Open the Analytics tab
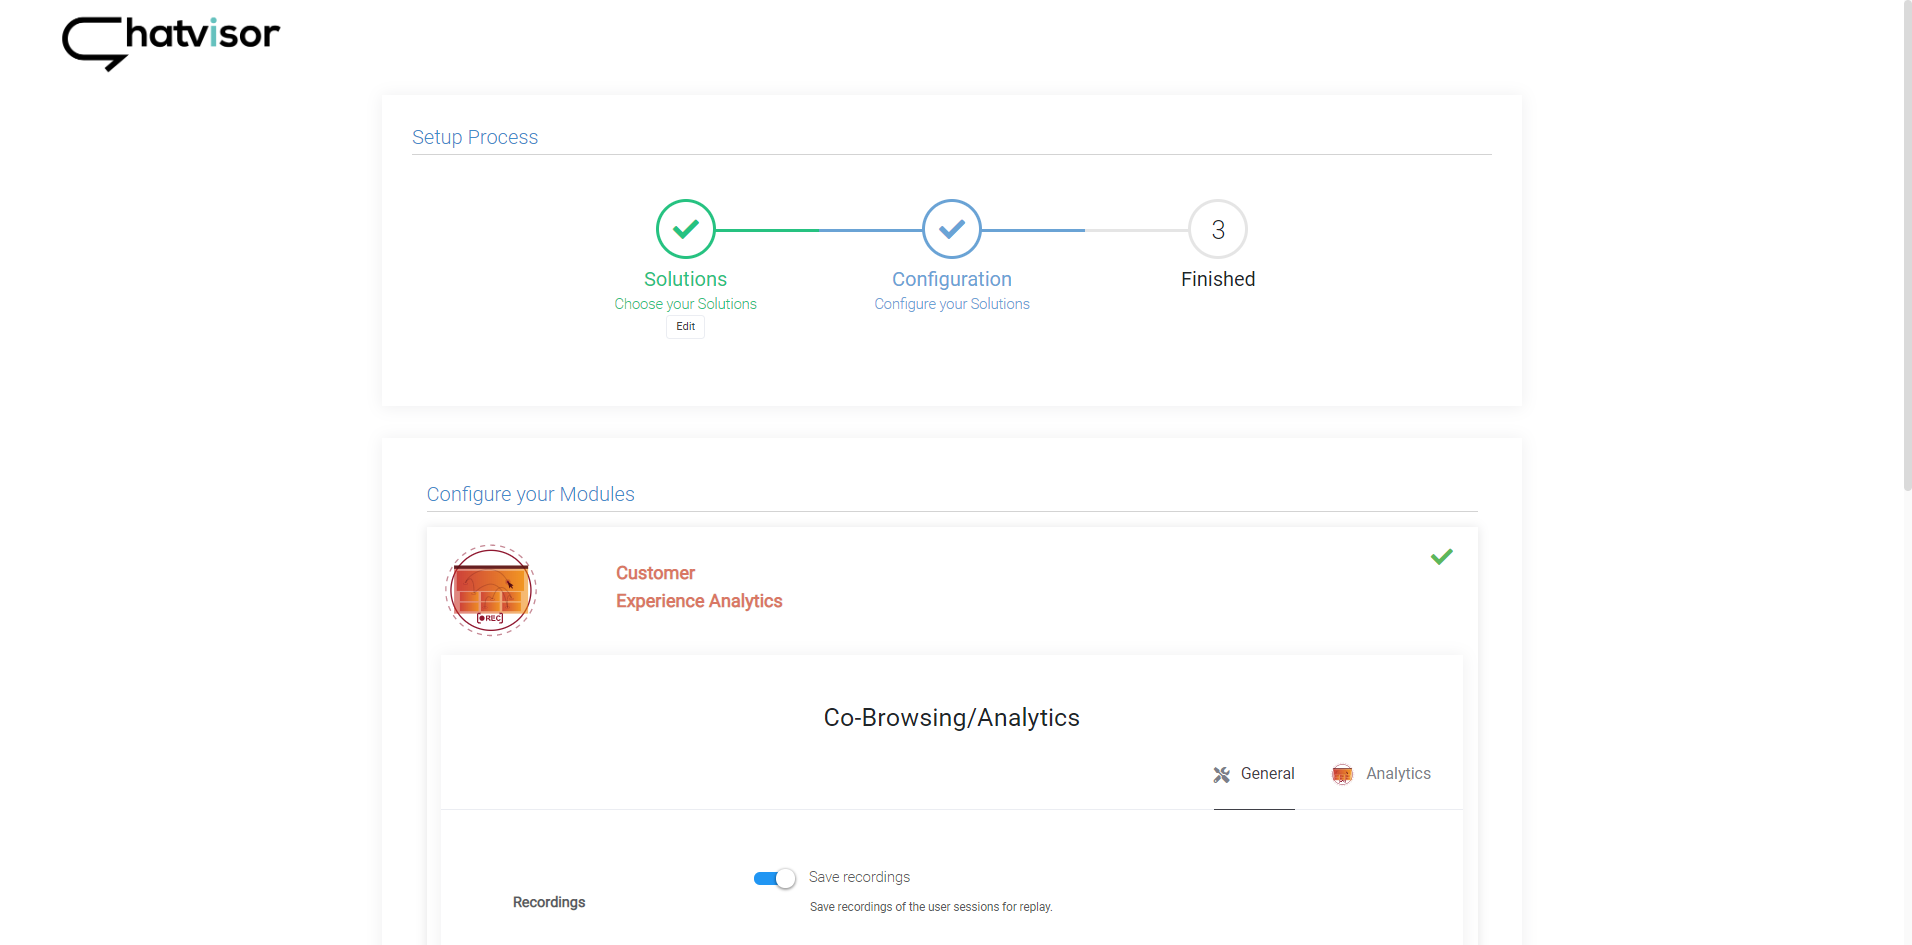 tap(1381, 774)
